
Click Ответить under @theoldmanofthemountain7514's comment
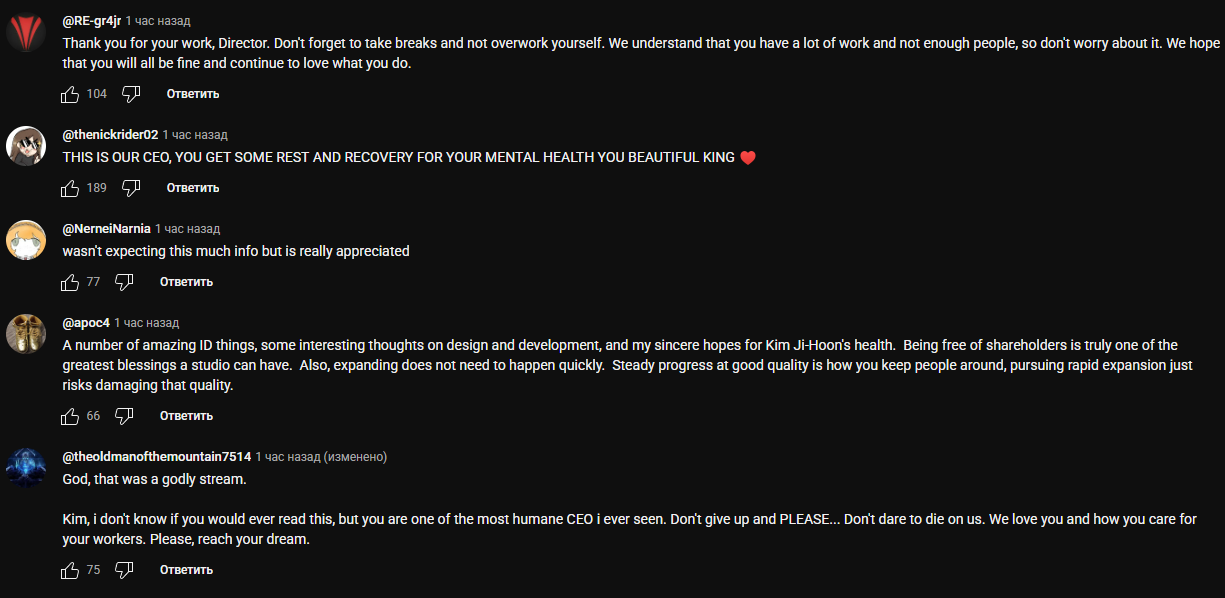pos(186,570)
